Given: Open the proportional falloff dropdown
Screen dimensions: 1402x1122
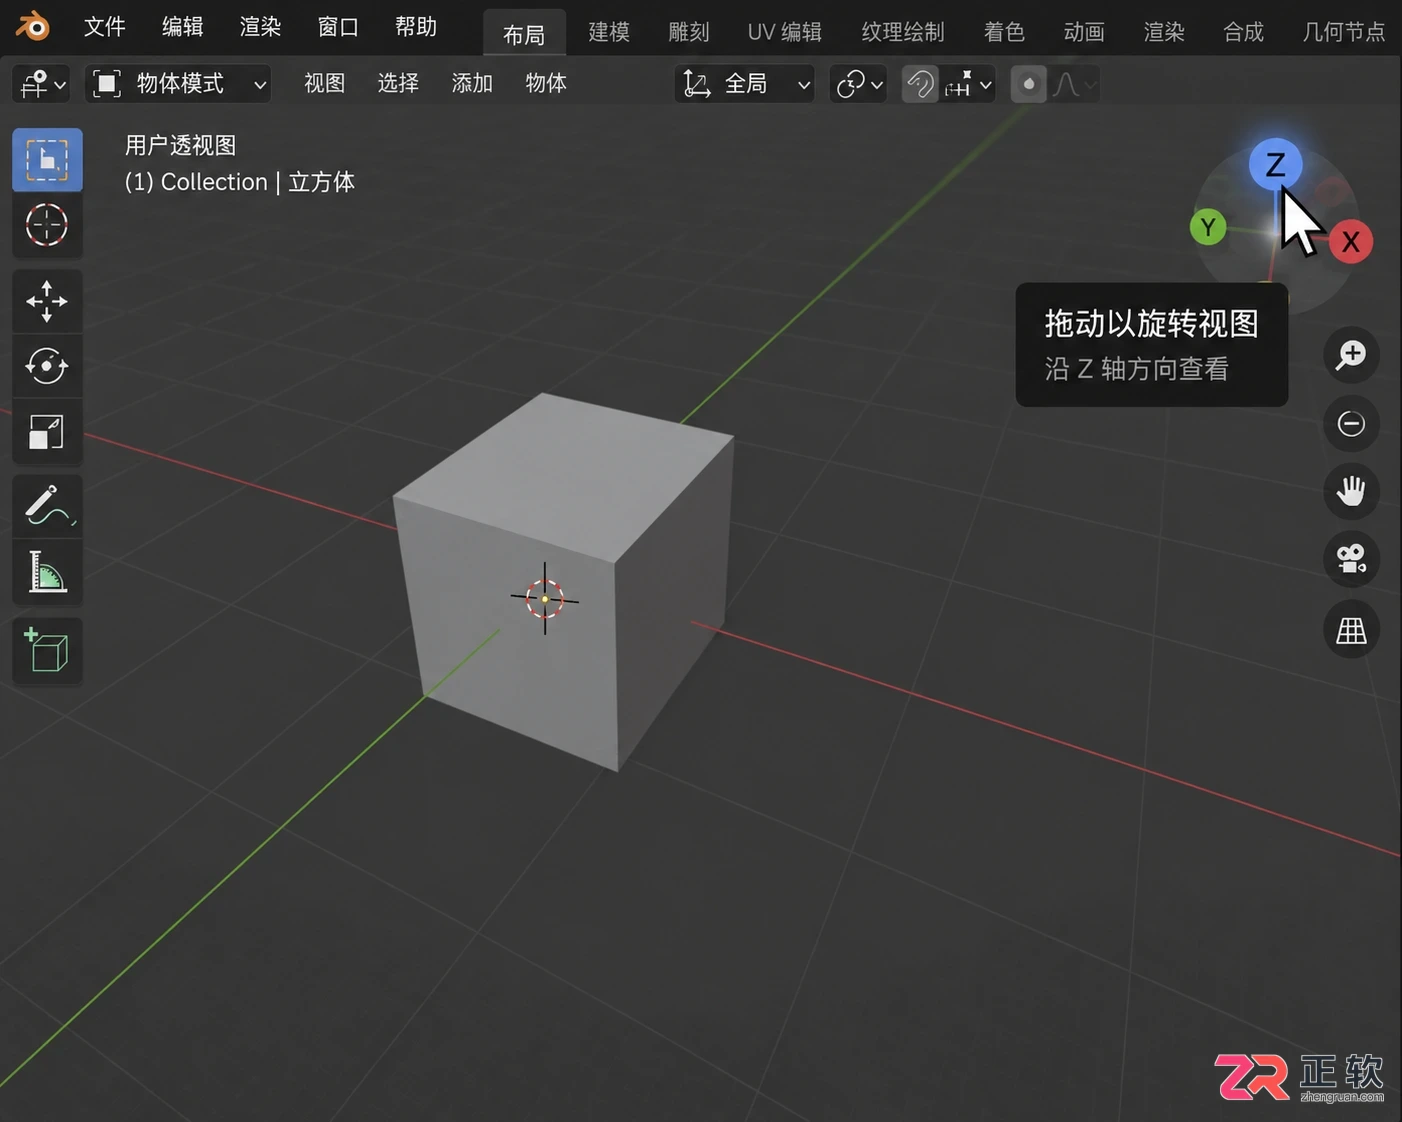Looking at the screenshot, I should click(1073, 84).
